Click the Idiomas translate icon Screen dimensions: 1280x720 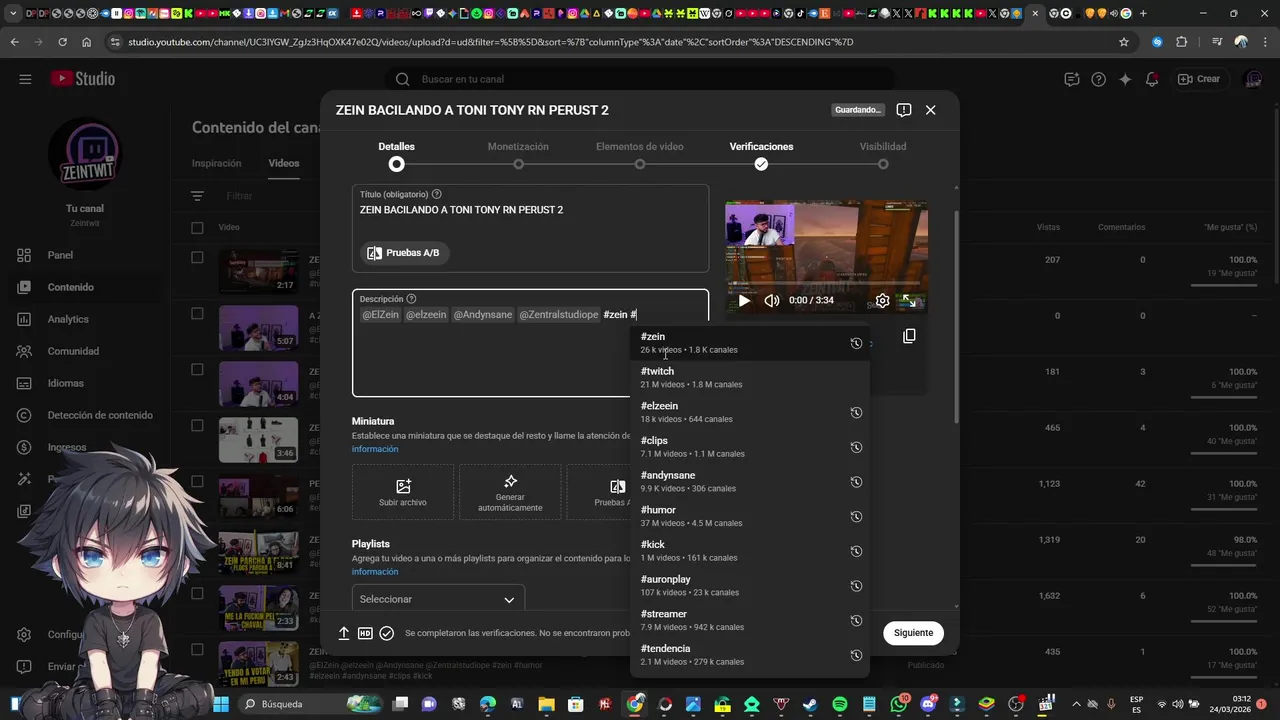coord(25,383)
